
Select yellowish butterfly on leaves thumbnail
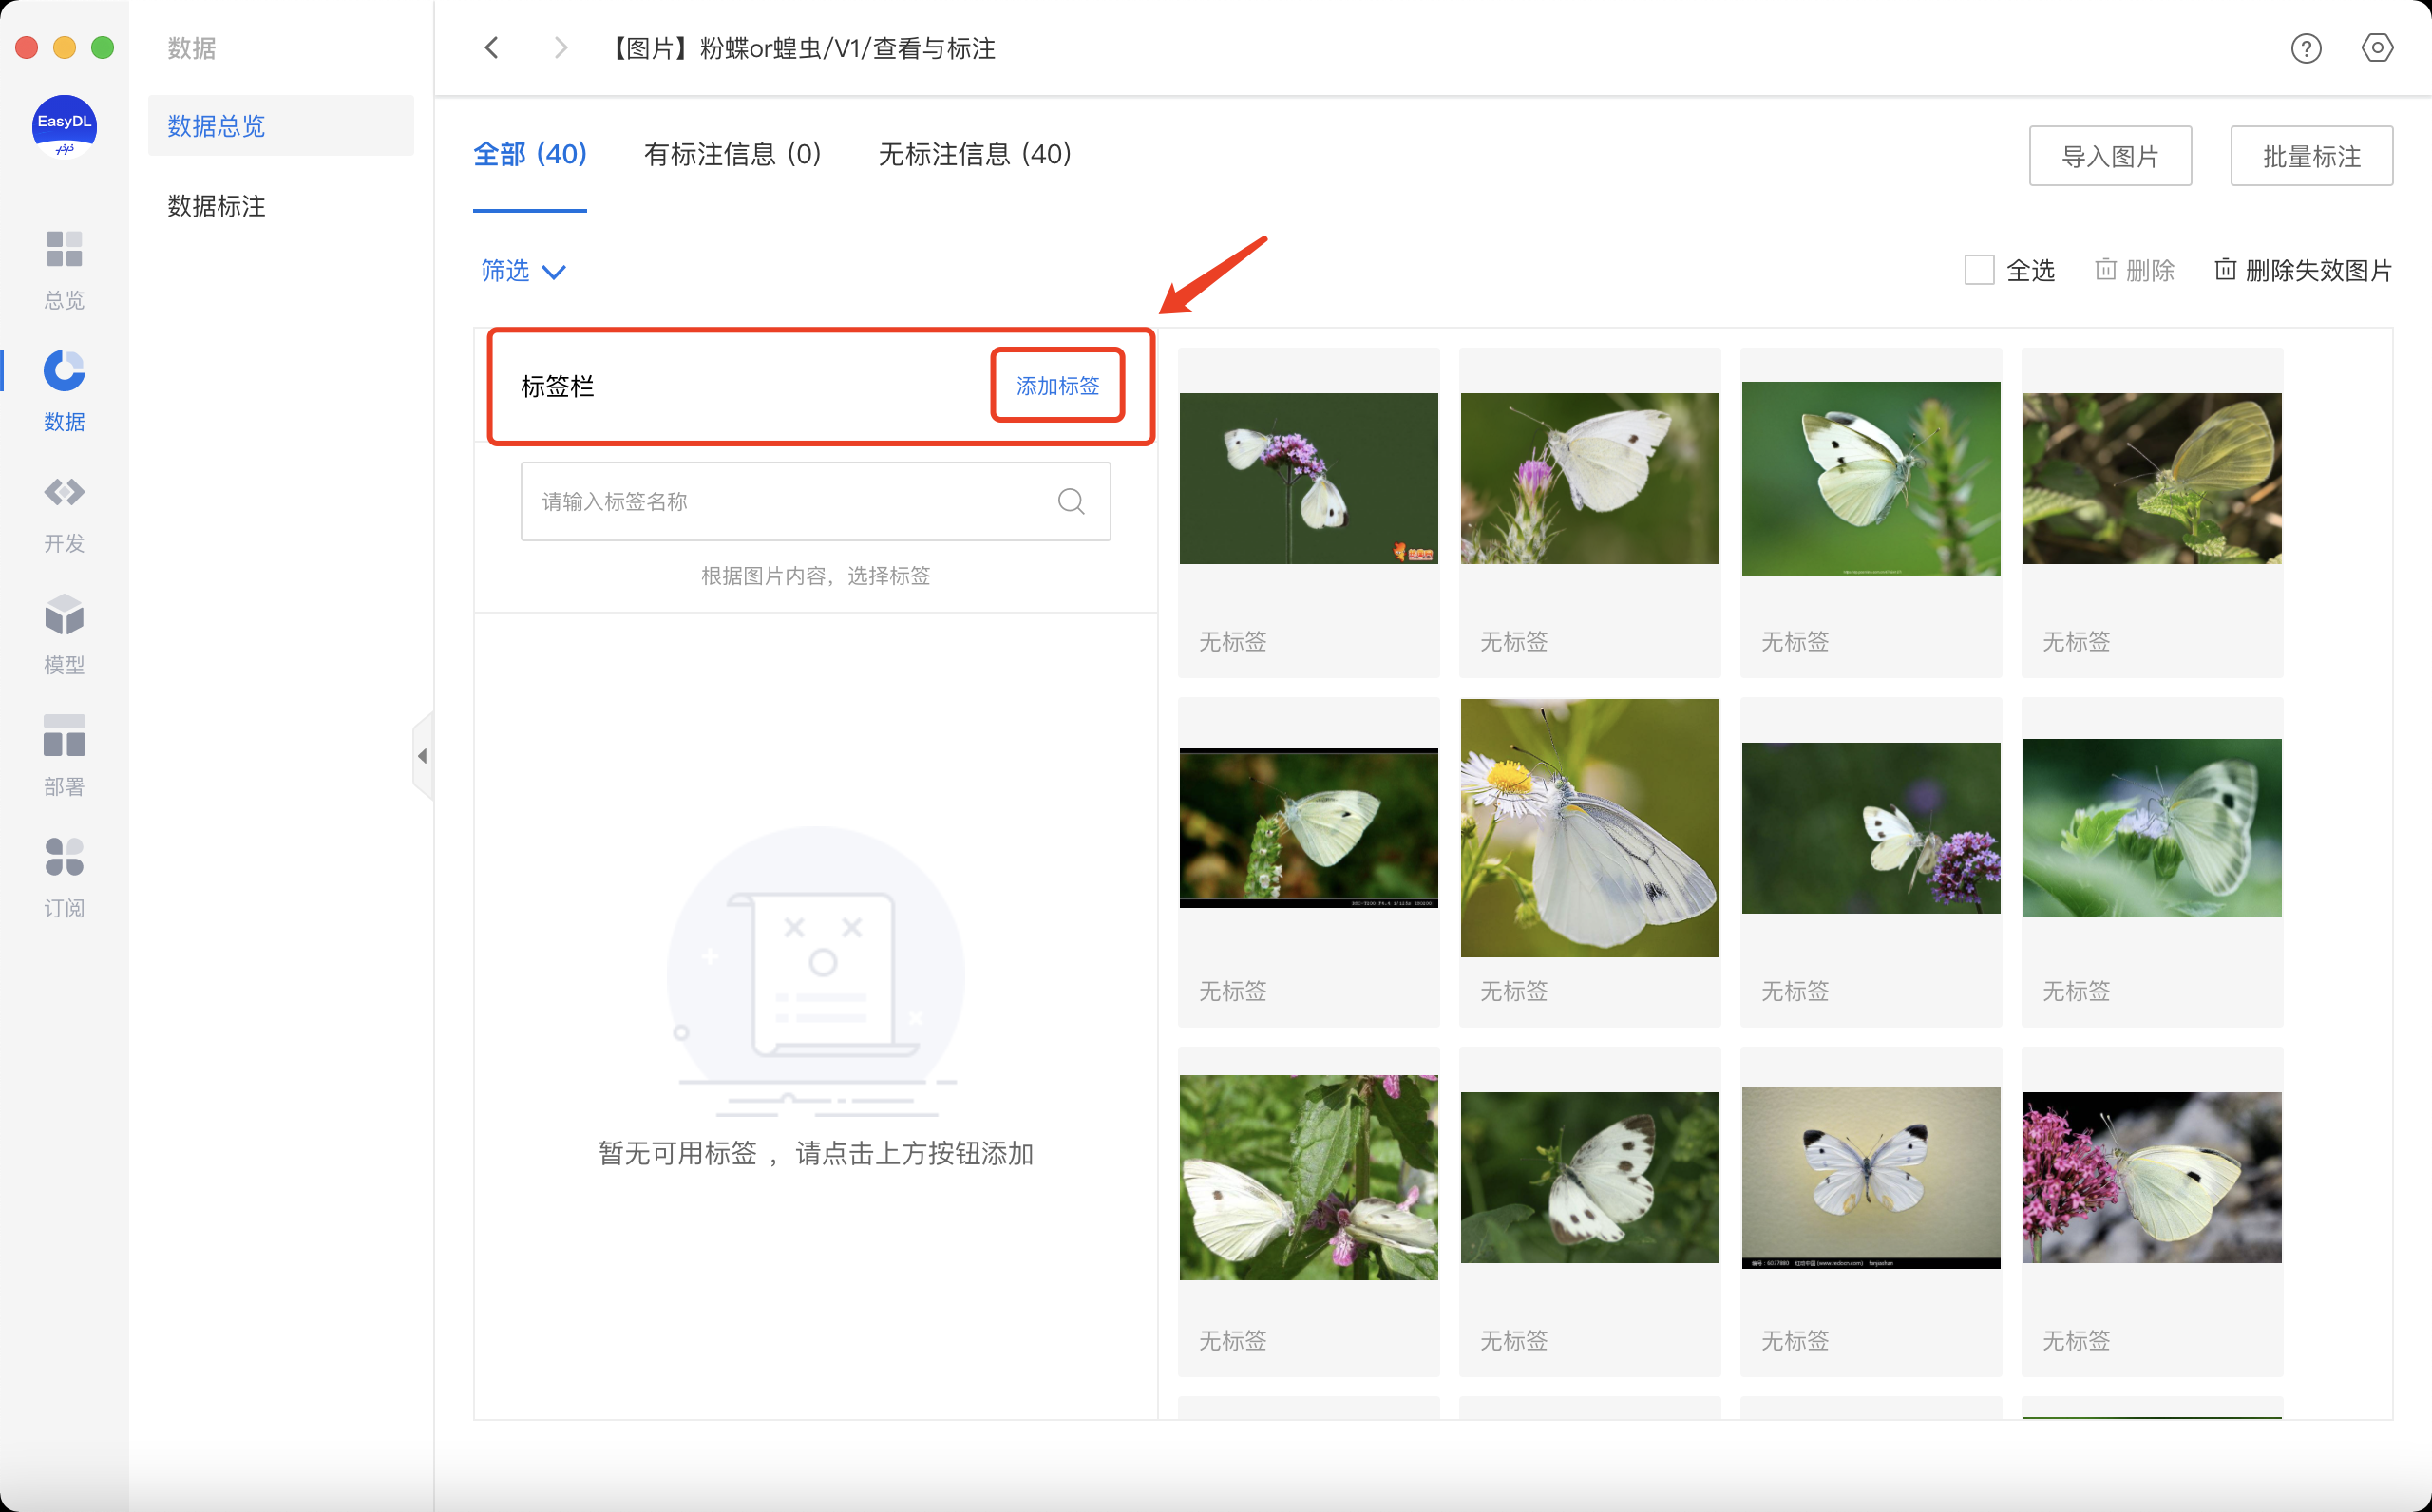tap(2152, 478)
